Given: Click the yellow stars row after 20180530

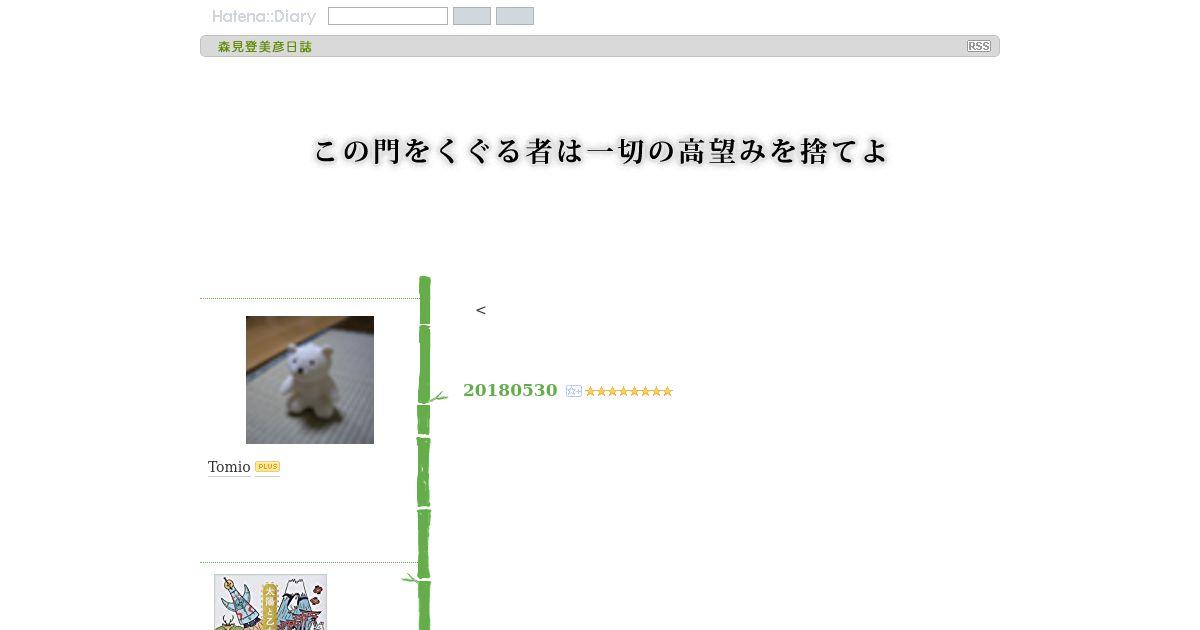Looking at the screenshot, I should coord(629,391).
